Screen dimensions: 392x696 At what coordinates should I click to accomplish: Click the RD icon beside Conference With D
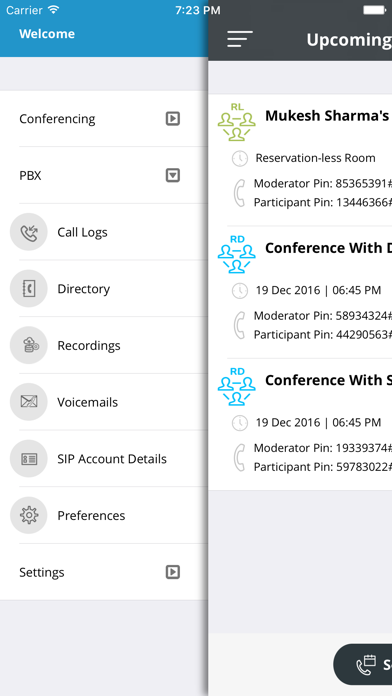(x=237, y=254)
